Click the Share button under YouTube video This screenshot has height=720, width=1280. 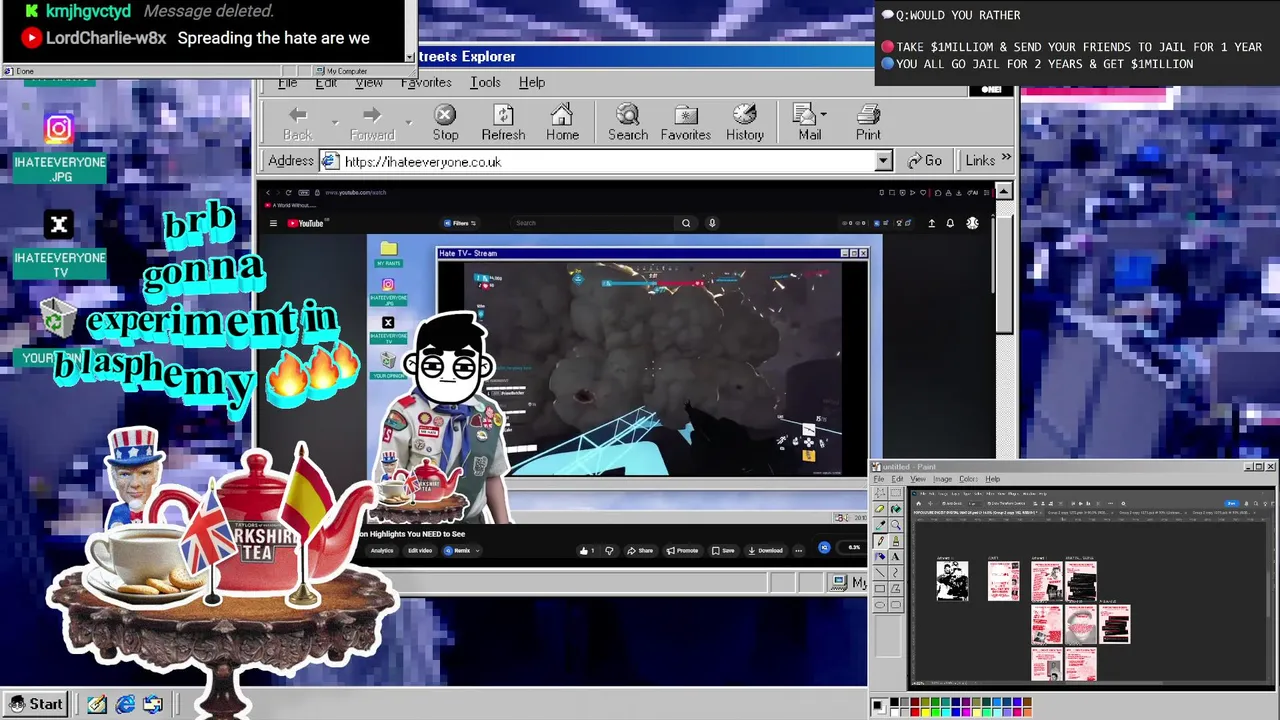tap(640, 550)
